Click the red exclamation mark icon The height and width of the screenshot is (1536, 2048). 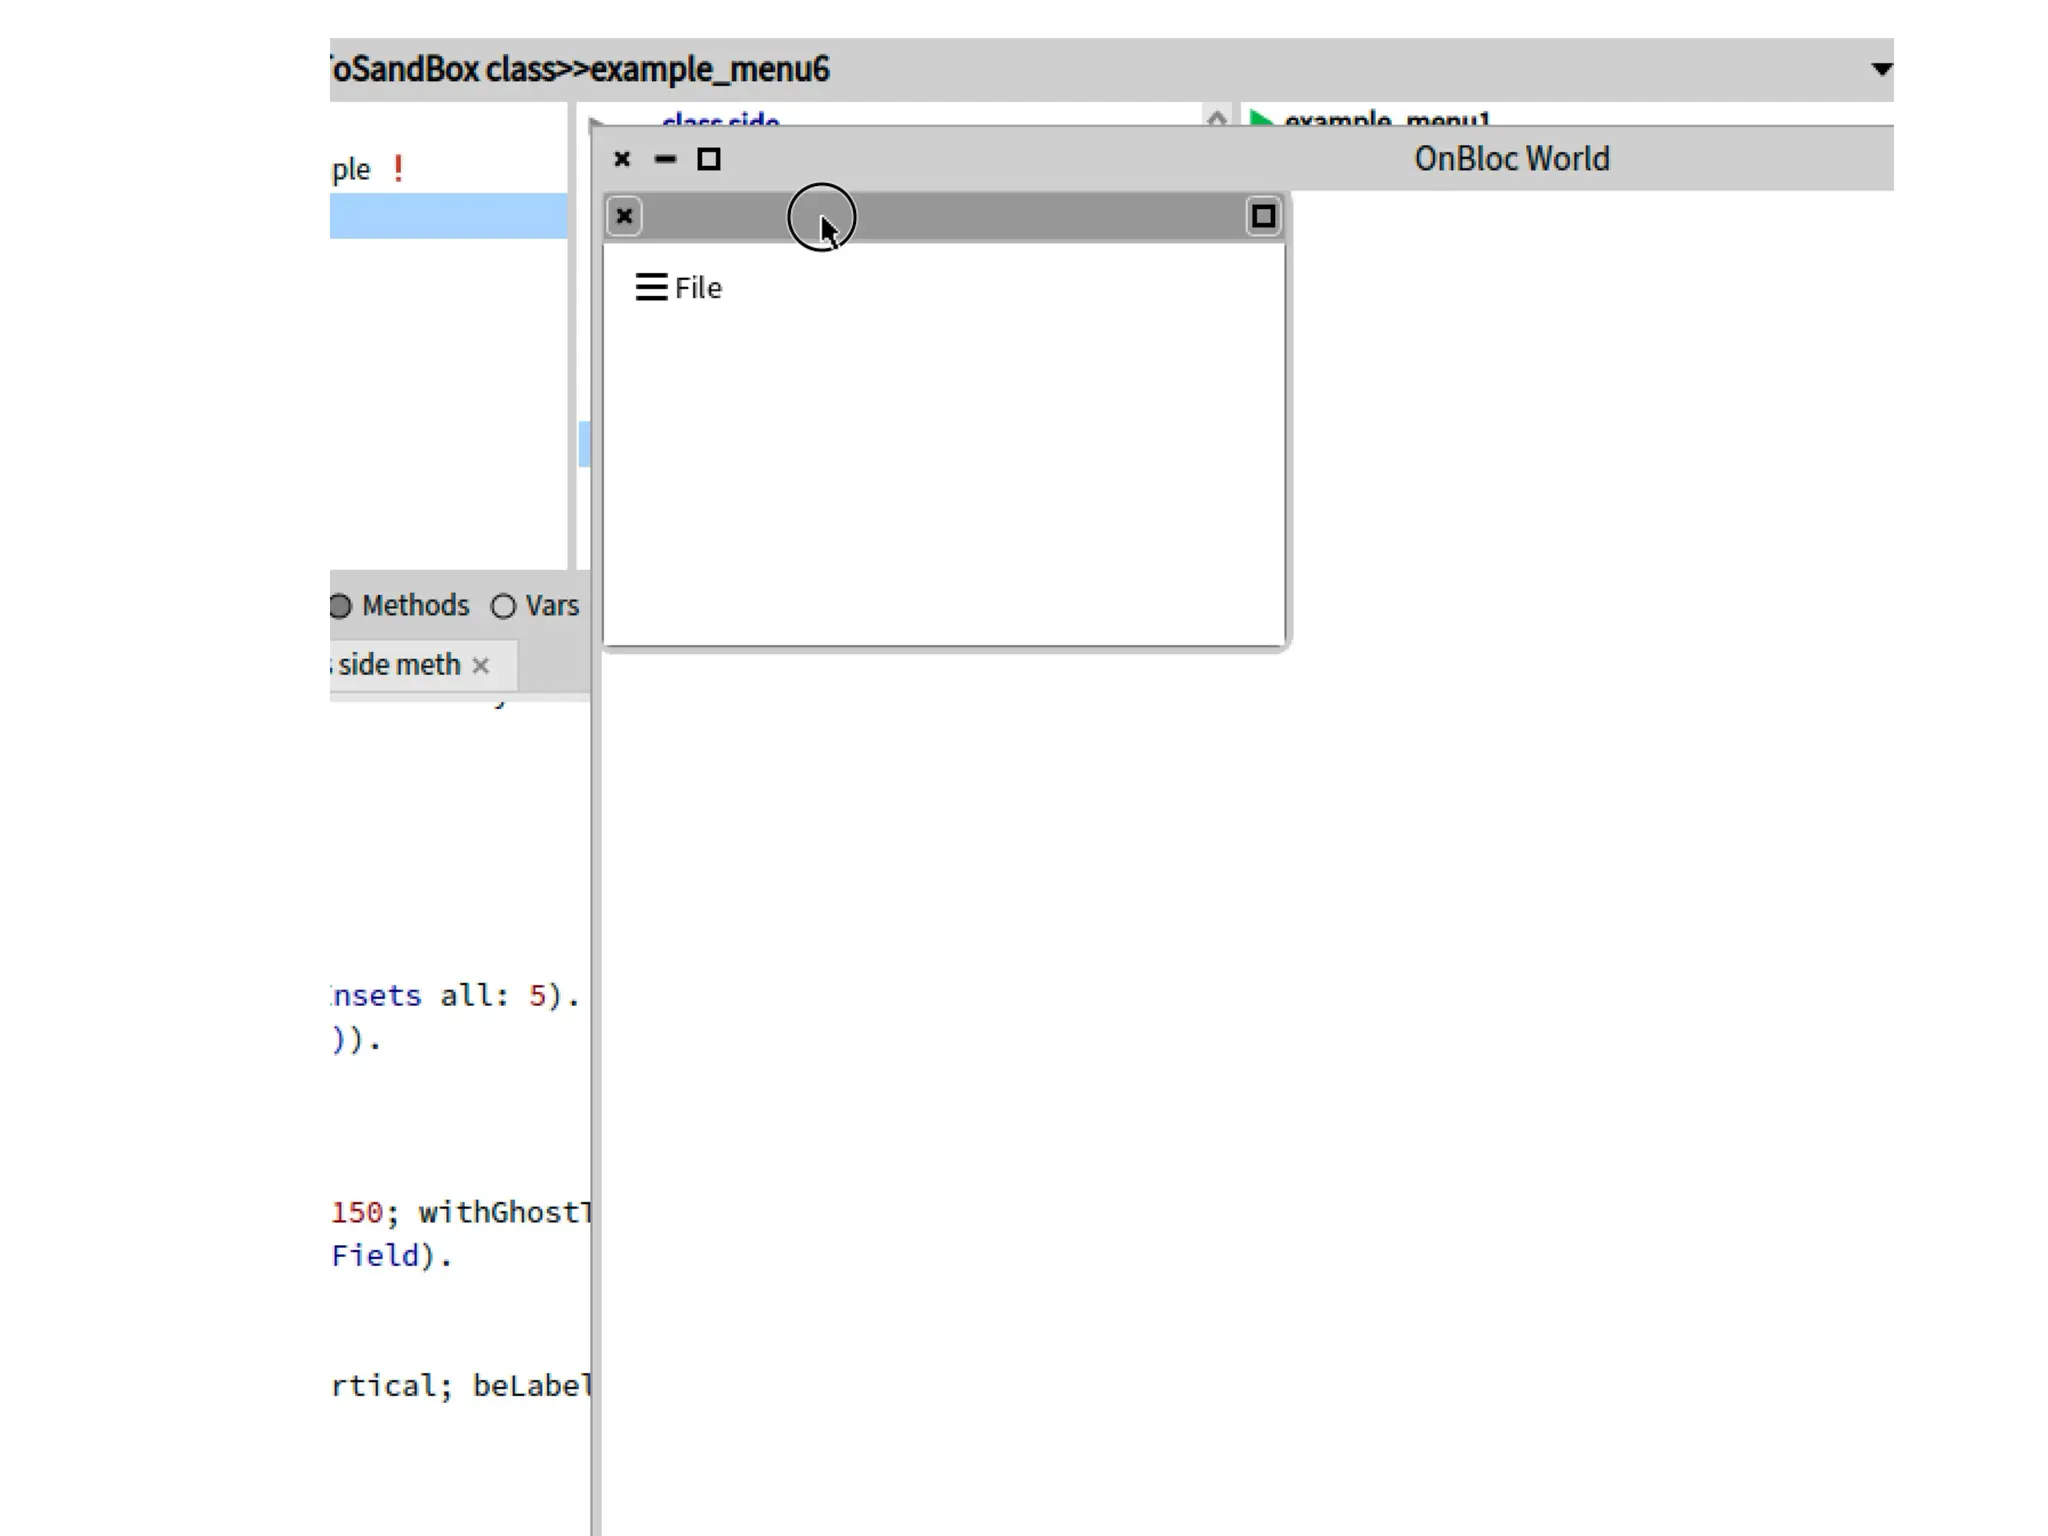pos(398,168)
